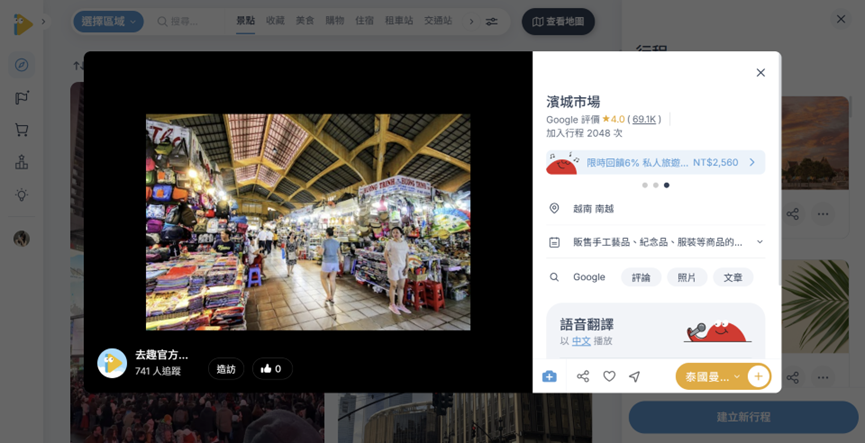Image resolution: width=865 pixels, height=443 pixels.
Task: Click the market photo in the viewer
Action: 308,222
